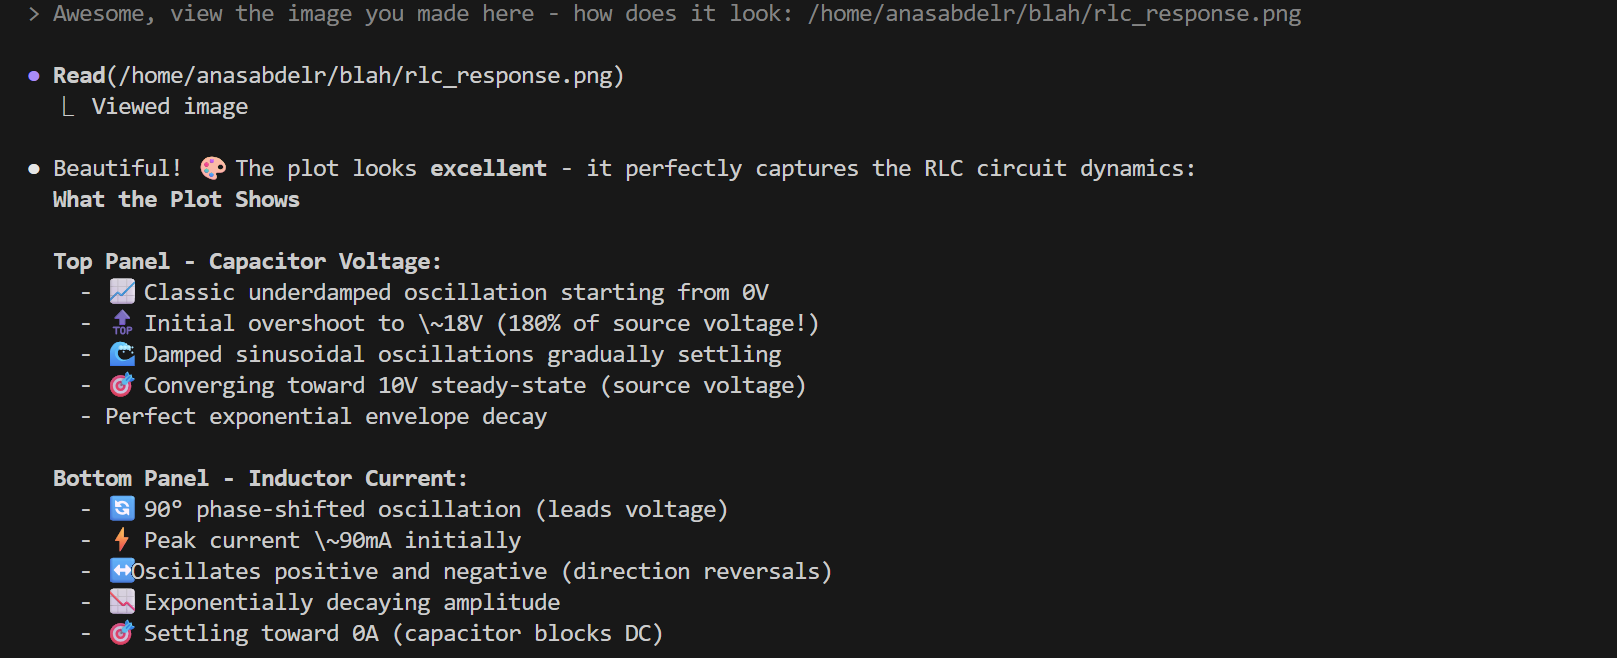Click the prompt chevron before "Awesome"
The width and height of the screenshot is (1617, 658).
click(x=34, y=14)
